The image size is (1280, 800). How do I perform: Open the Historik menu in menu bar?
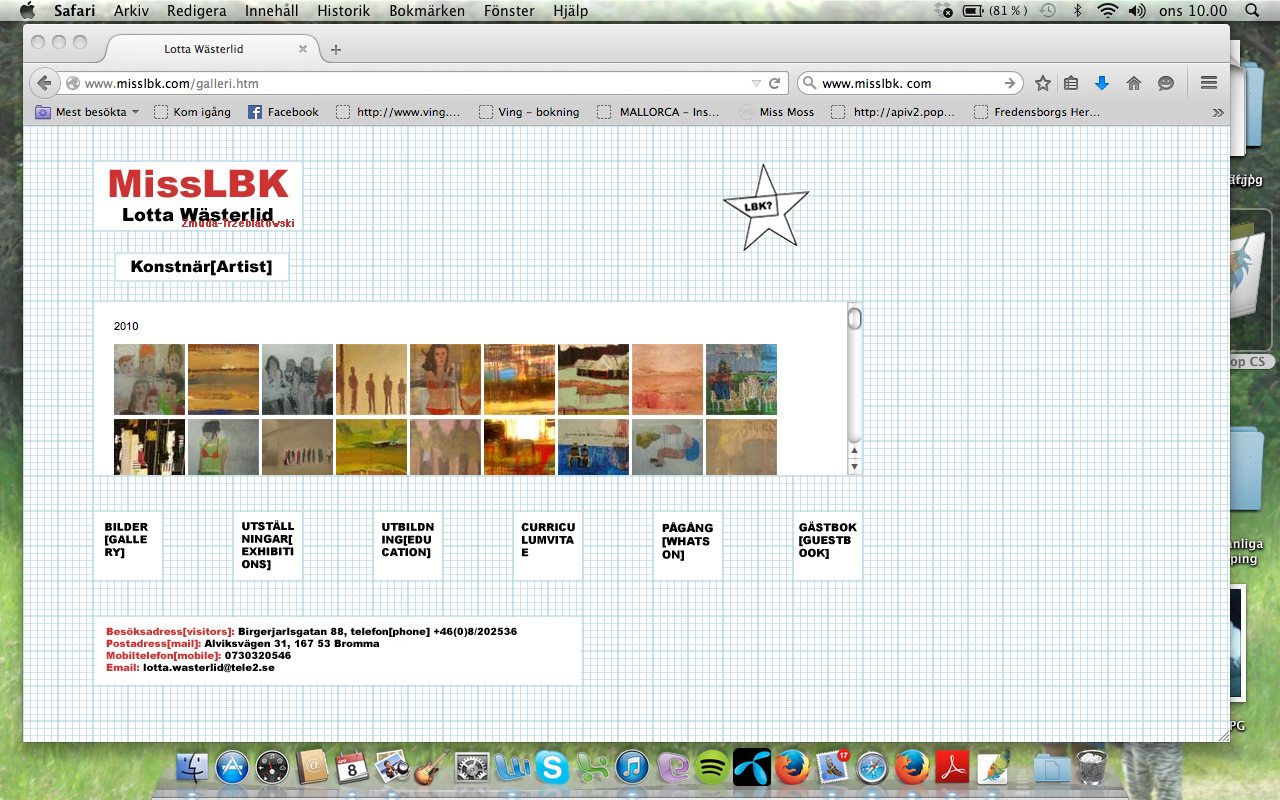click(343, 11)
